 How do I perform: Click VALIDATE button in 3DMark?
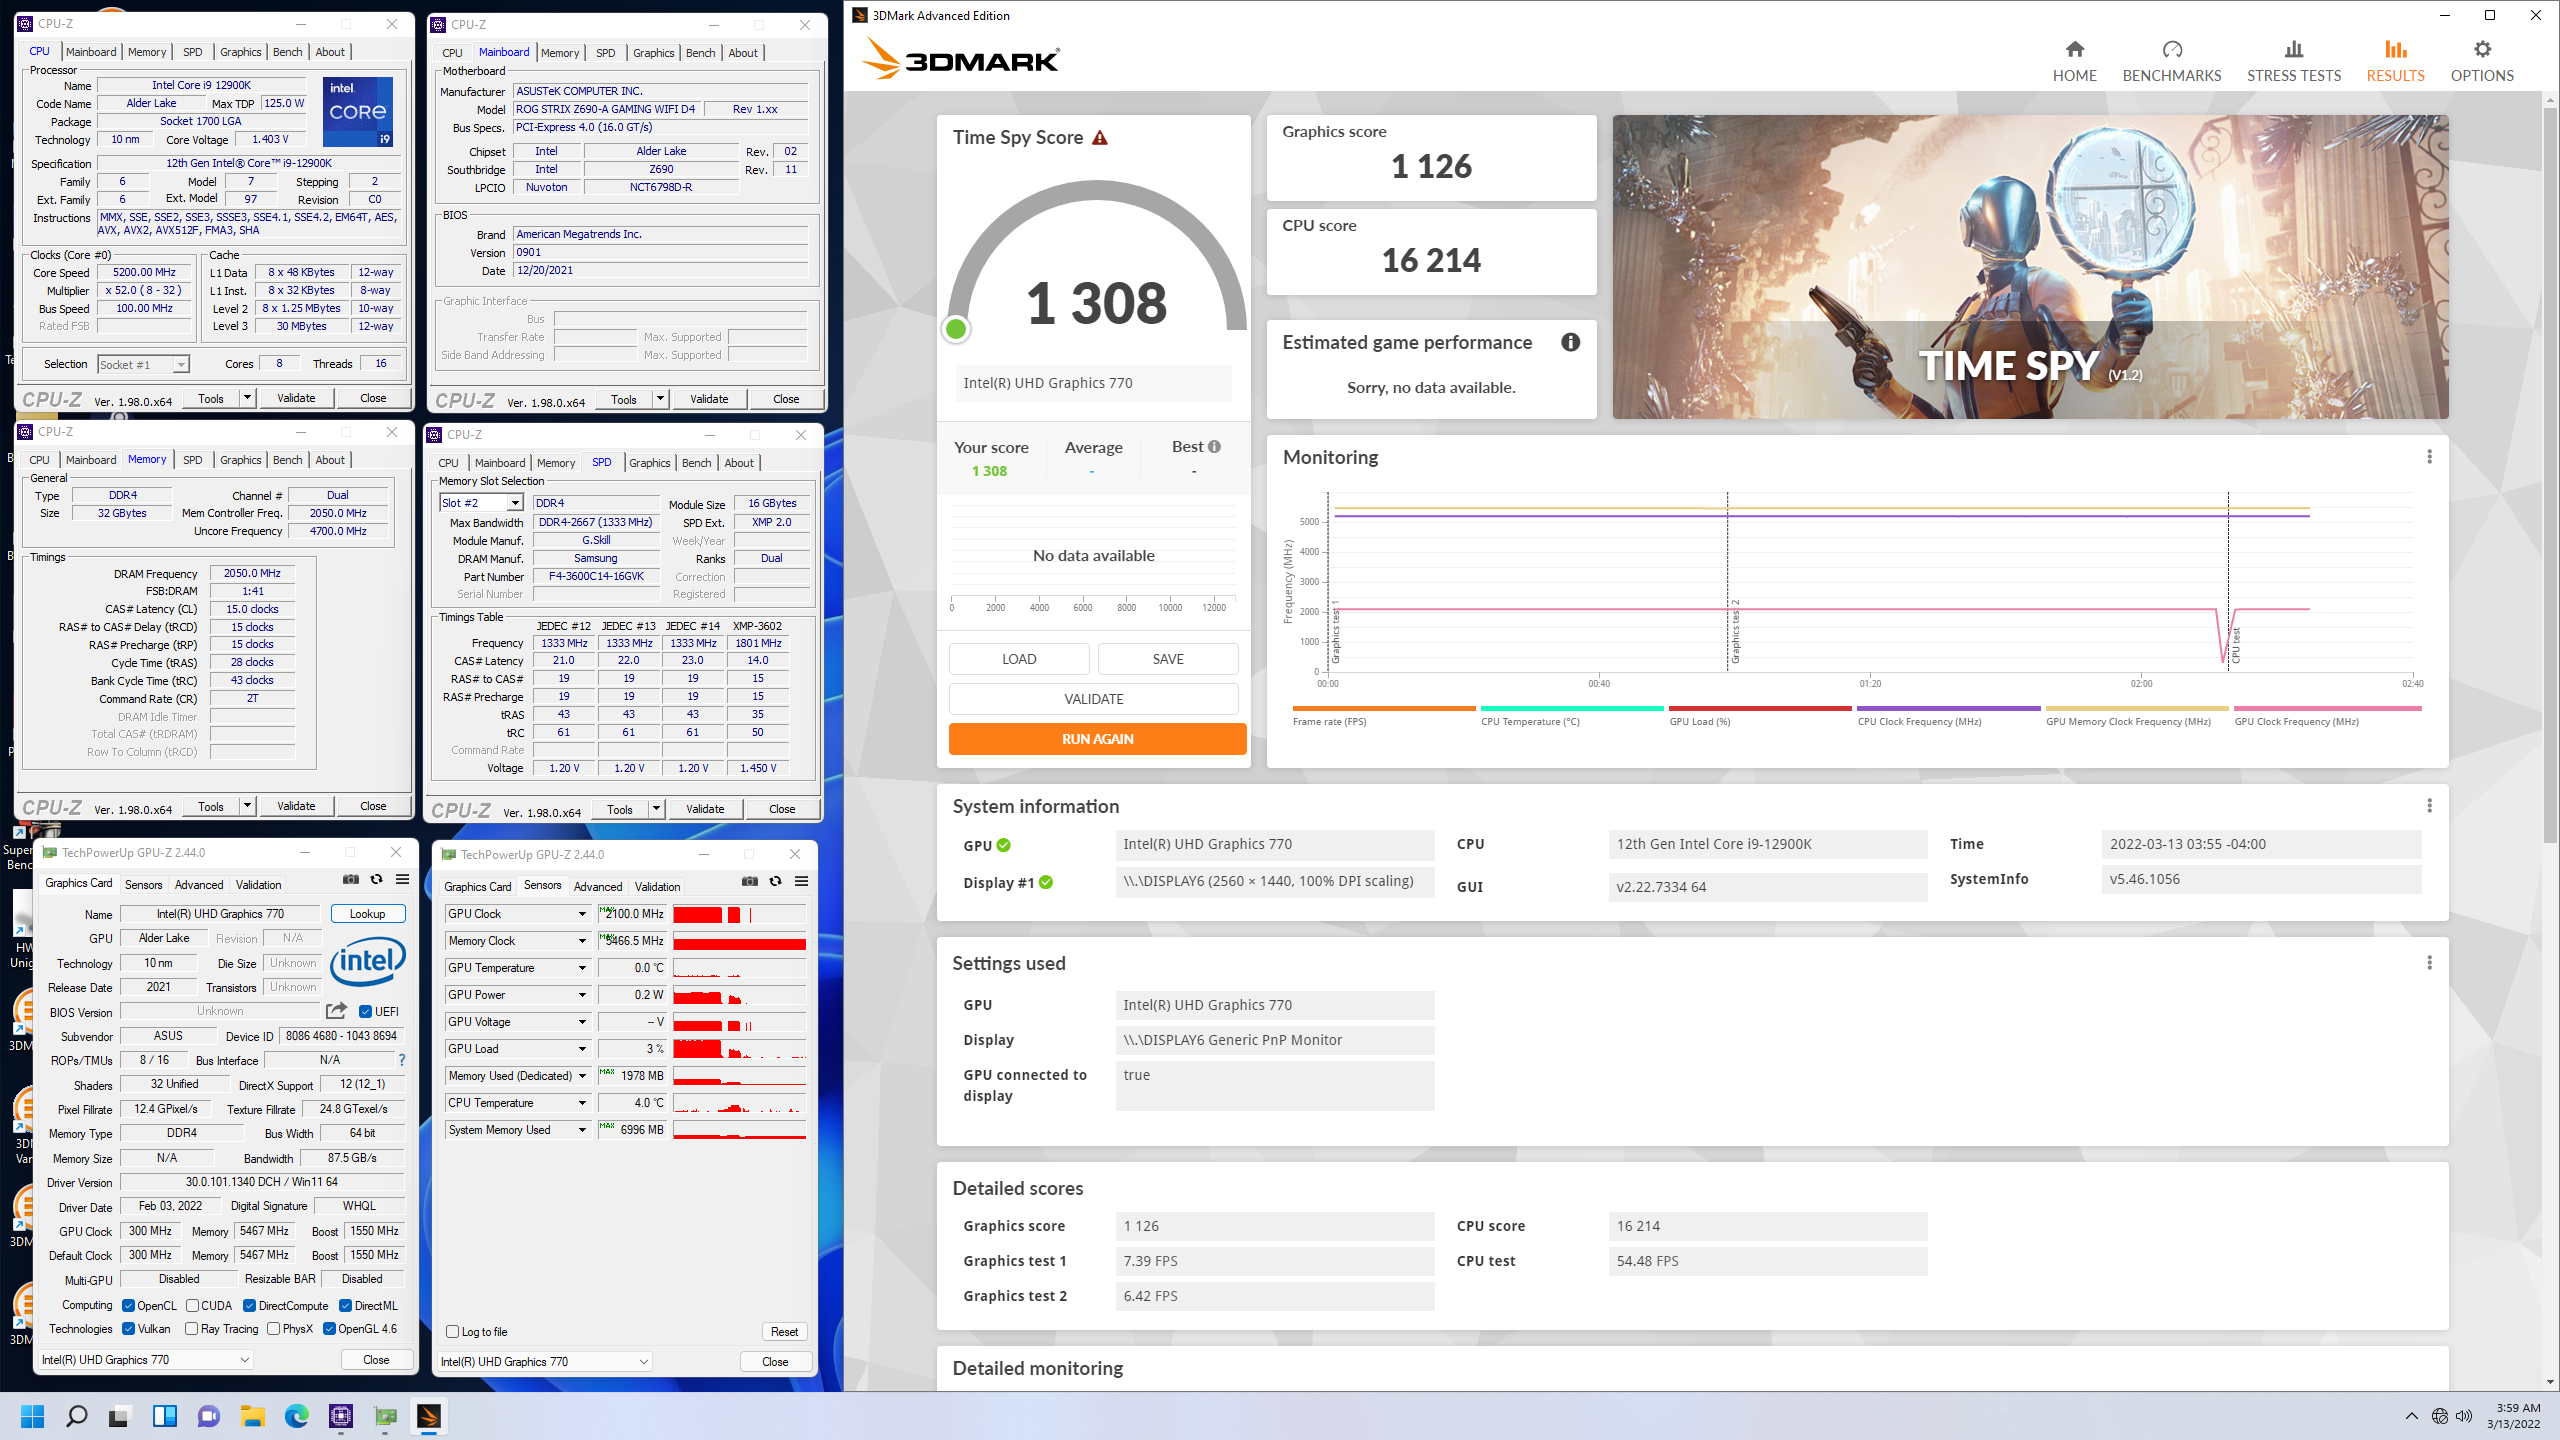pyautogui.click(x=1093, y=699)
